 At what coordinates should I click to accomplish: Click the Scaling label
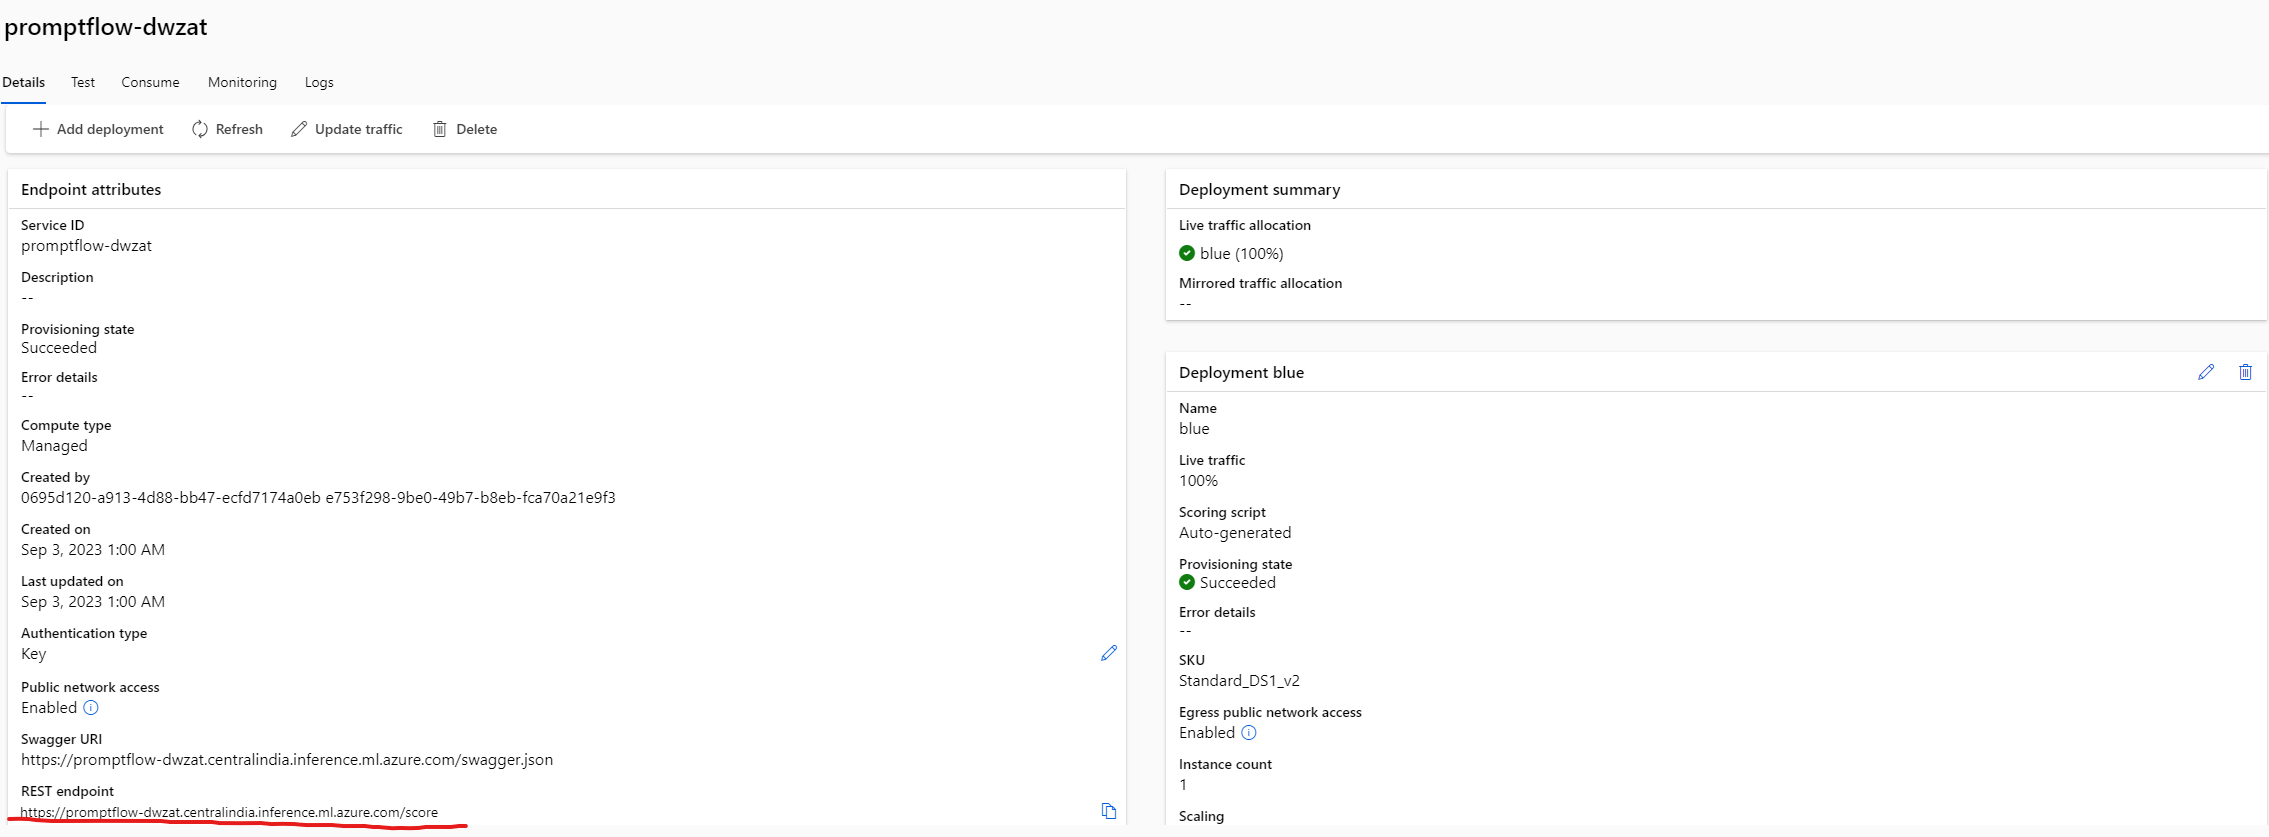pyautogui.click(x=1201, y=816)
